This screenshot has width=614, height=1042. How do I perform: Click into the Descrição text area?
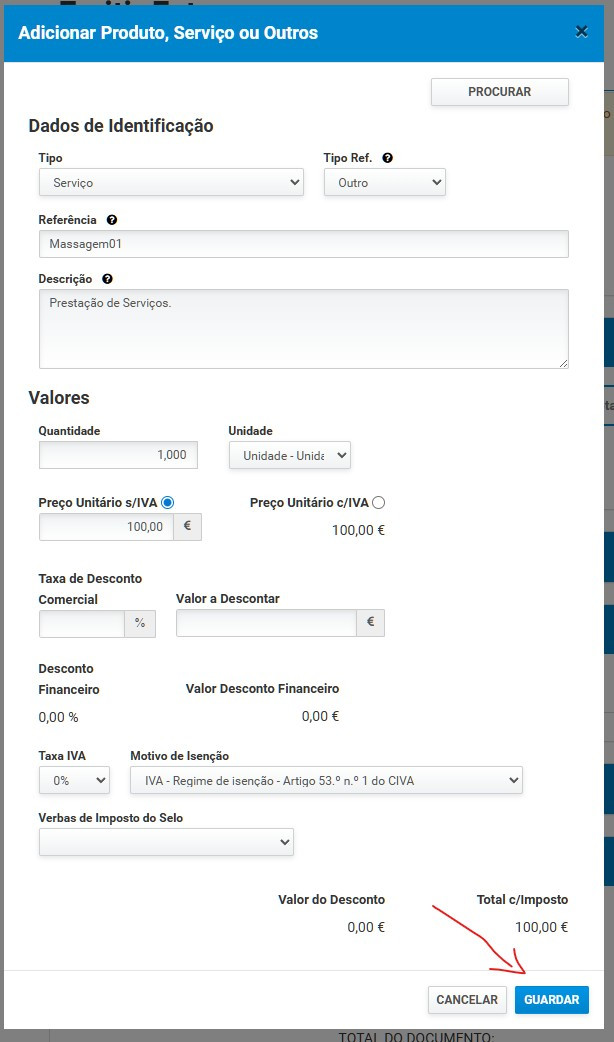[x=303, y=329]
